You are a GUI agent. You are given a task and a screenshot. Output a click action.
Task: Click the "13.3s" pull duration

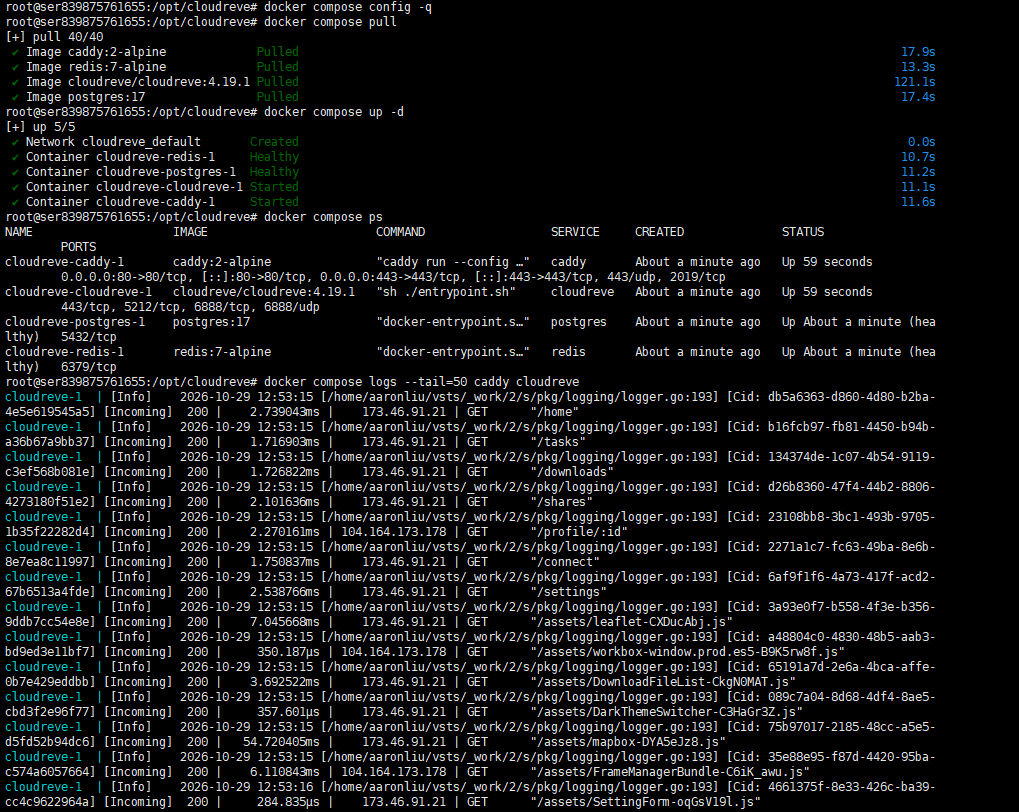pos(918,67)
